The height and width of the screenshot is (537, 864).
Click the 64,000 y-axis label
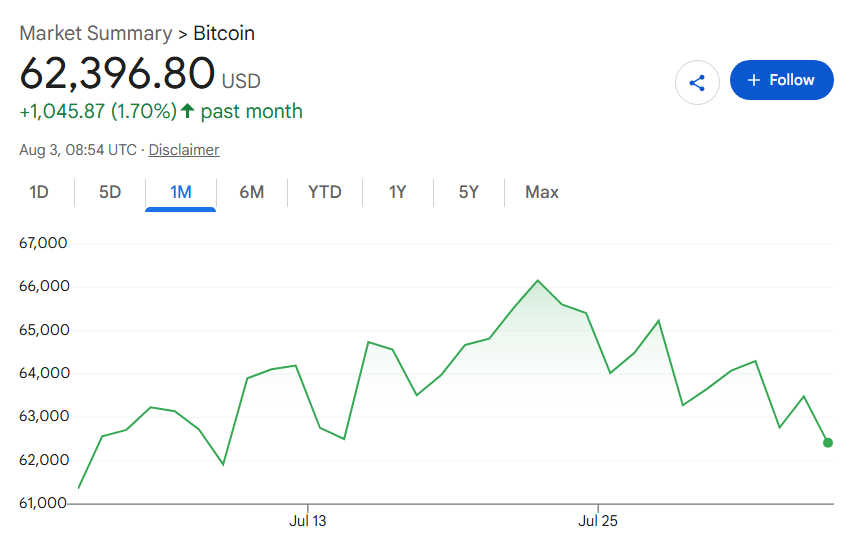[x=44, y=373]
